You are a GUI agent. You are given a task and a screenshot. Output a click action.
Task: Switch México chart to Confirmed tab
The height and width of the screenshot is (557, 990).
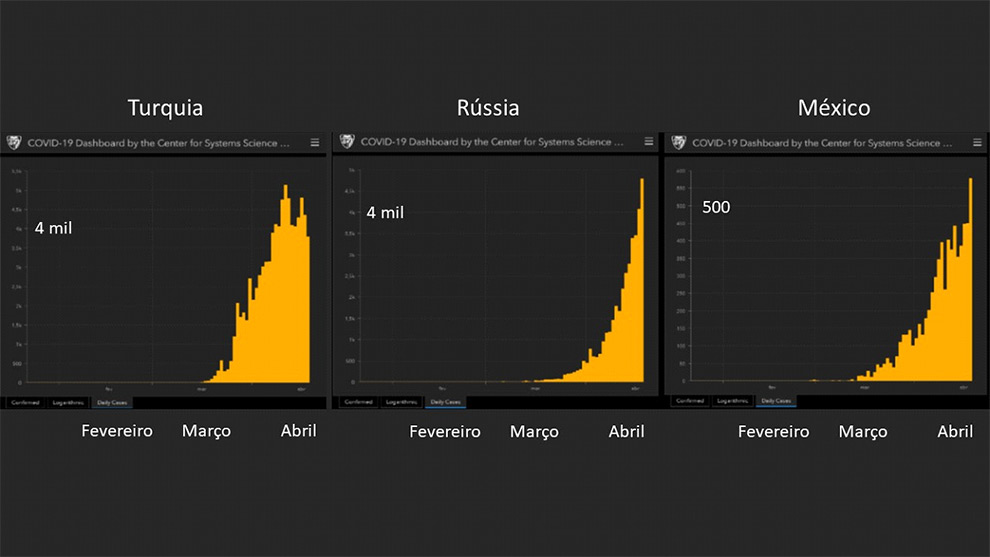(x=689, y=401)
